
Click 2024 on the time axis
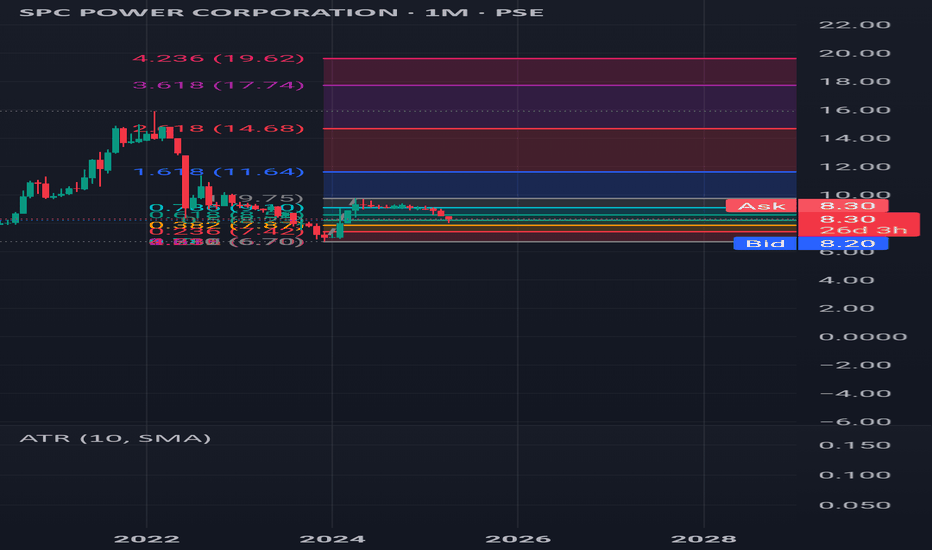click(x=332, y=539)
